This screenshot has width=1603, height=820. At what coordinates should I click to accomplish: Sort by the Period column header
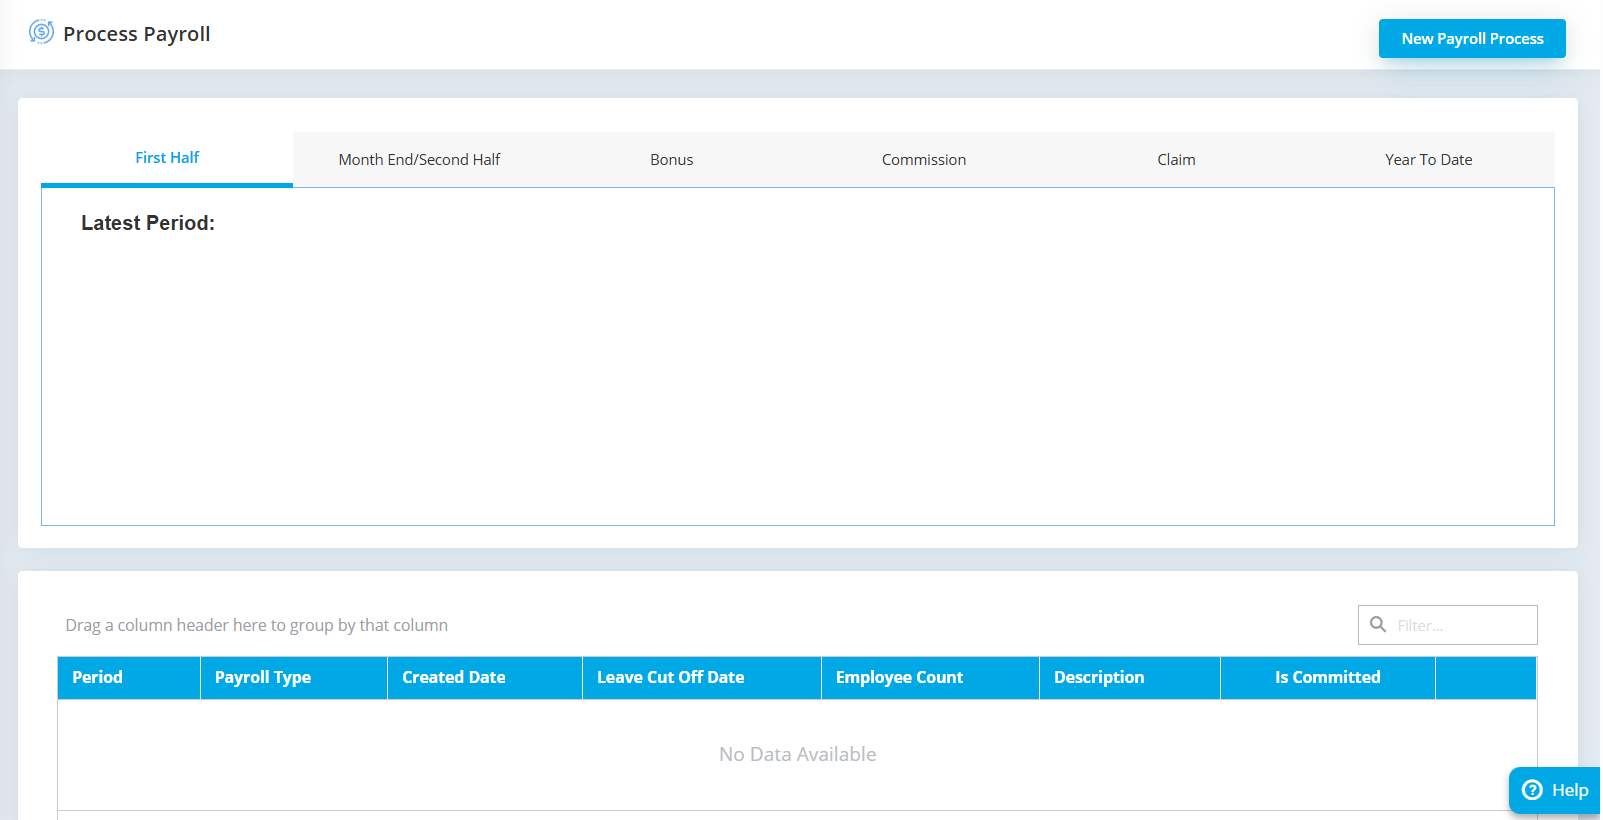pyautogui.click(x=98, y=678)
